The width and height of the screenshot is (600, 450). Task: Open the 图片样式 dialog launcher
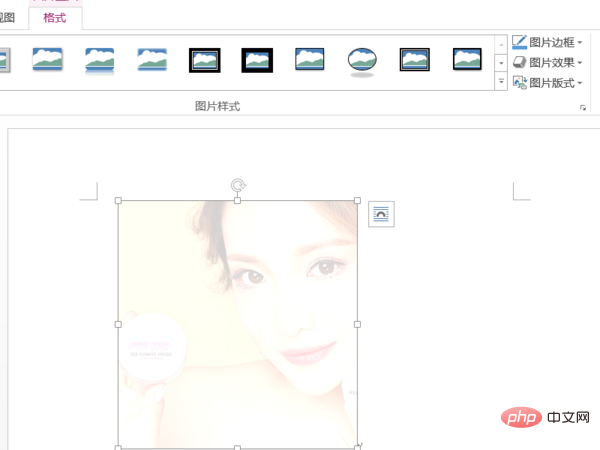click(583, 108)
